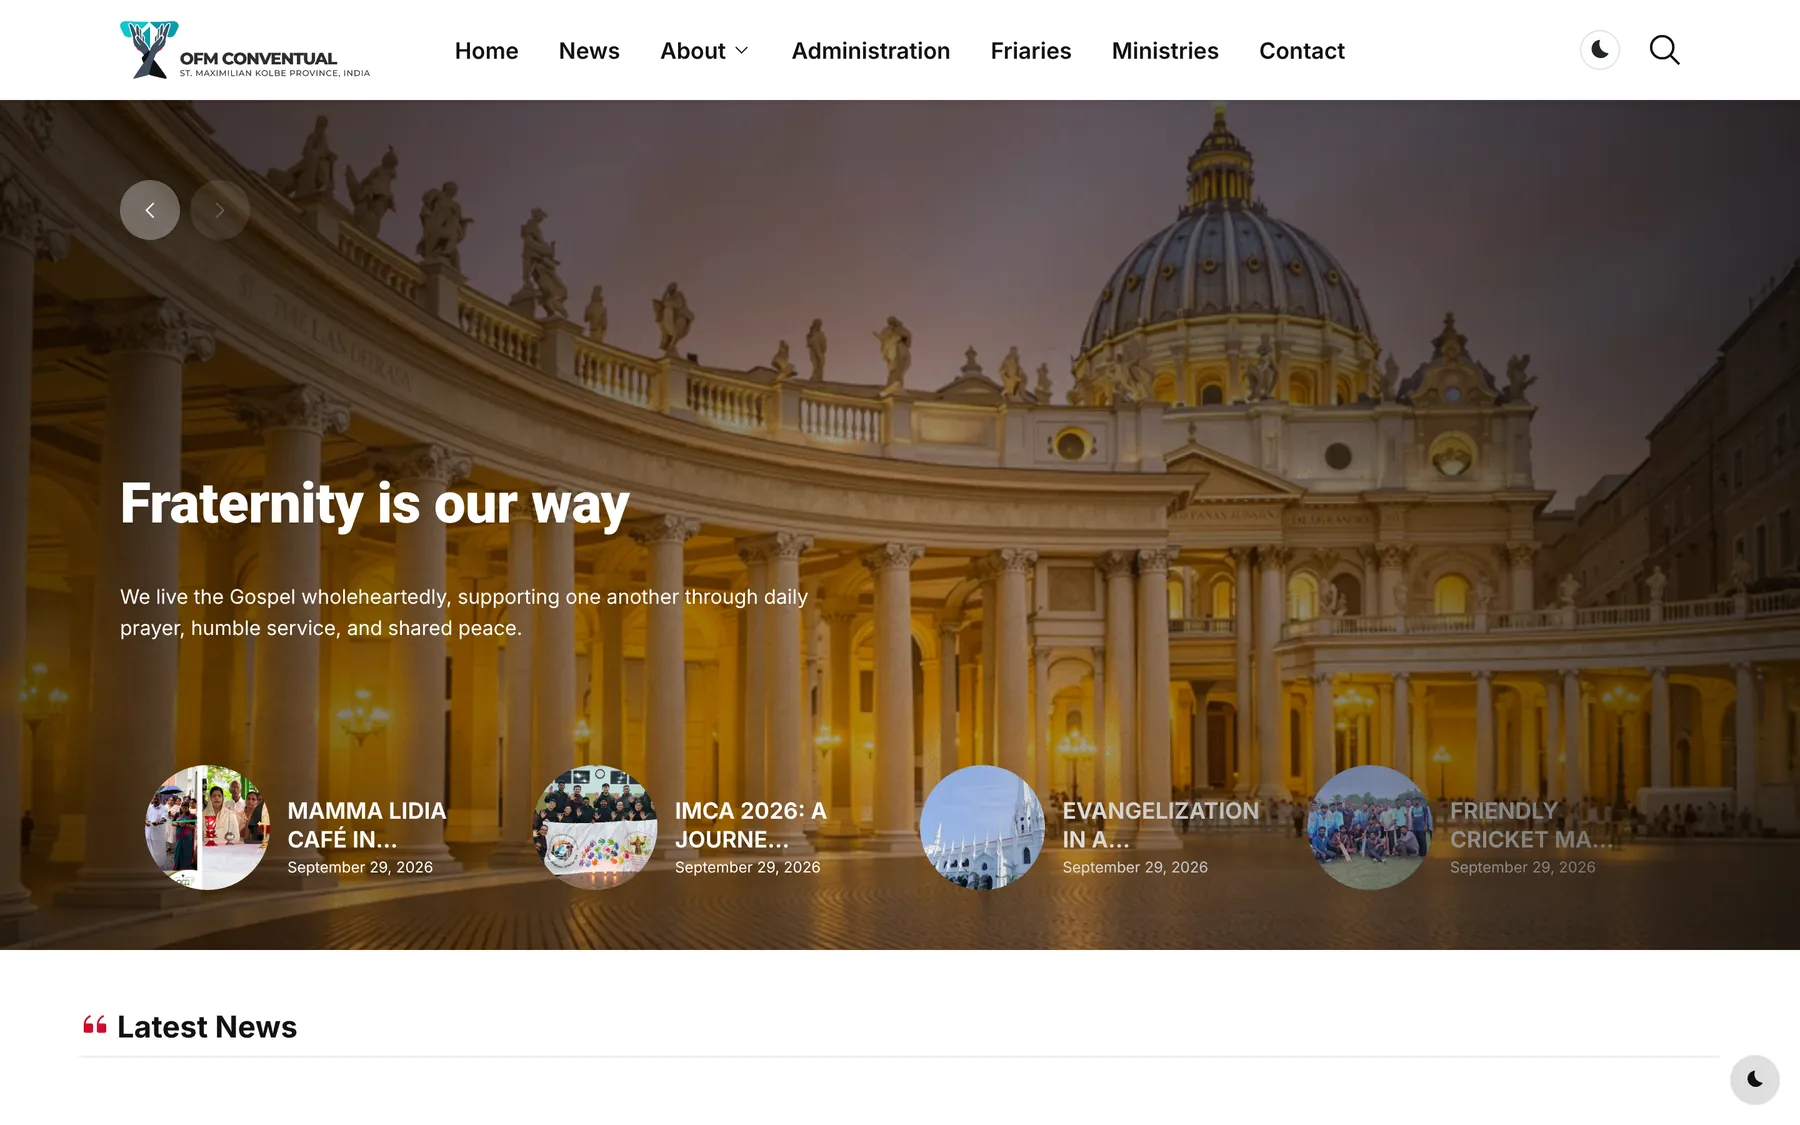Screen dimensions: 1800x1125
Task: Click September 29, 2026 under IMCA 2026
Action: point(748,867)
